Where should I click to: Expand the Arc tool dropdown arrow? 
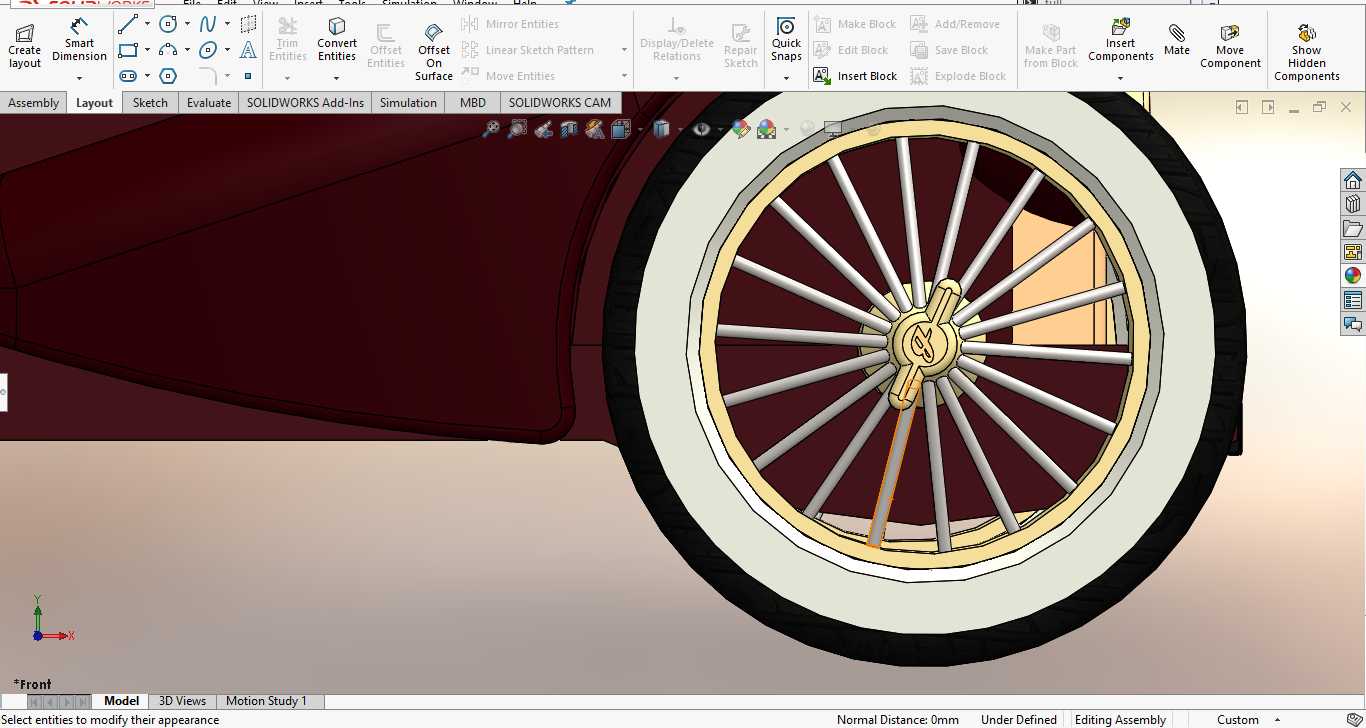(x=187, y=50)
